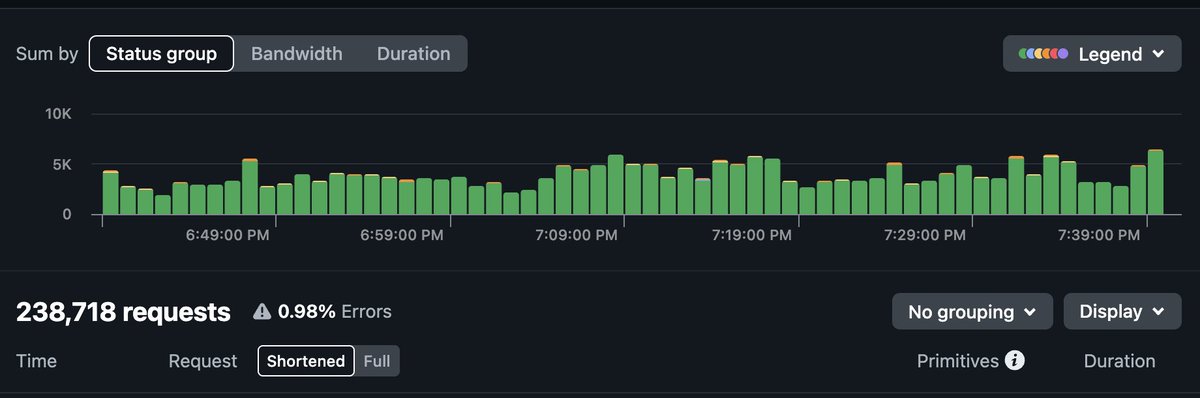The width and height of the screenshot is (1200, 398).
Task: Select Status group sum option
Action: [161, 54]
